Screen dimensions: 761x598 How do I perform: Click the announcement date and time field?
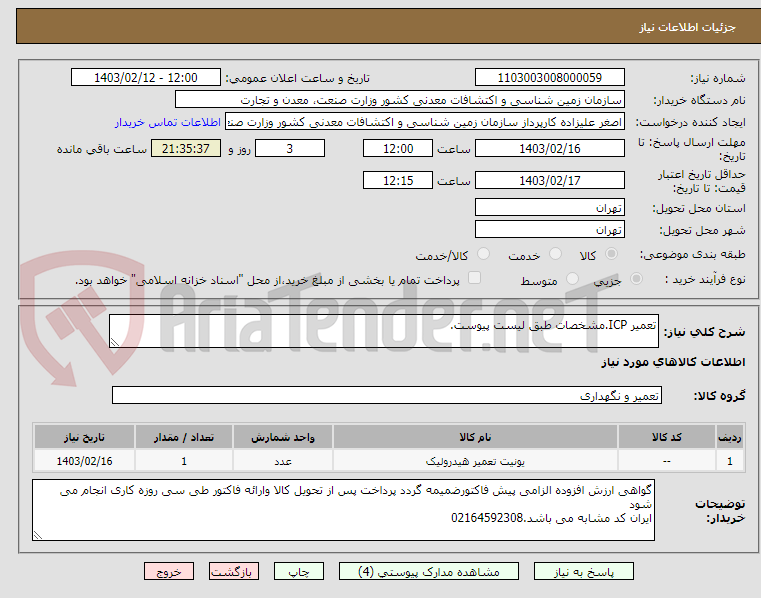click(146, 78)
